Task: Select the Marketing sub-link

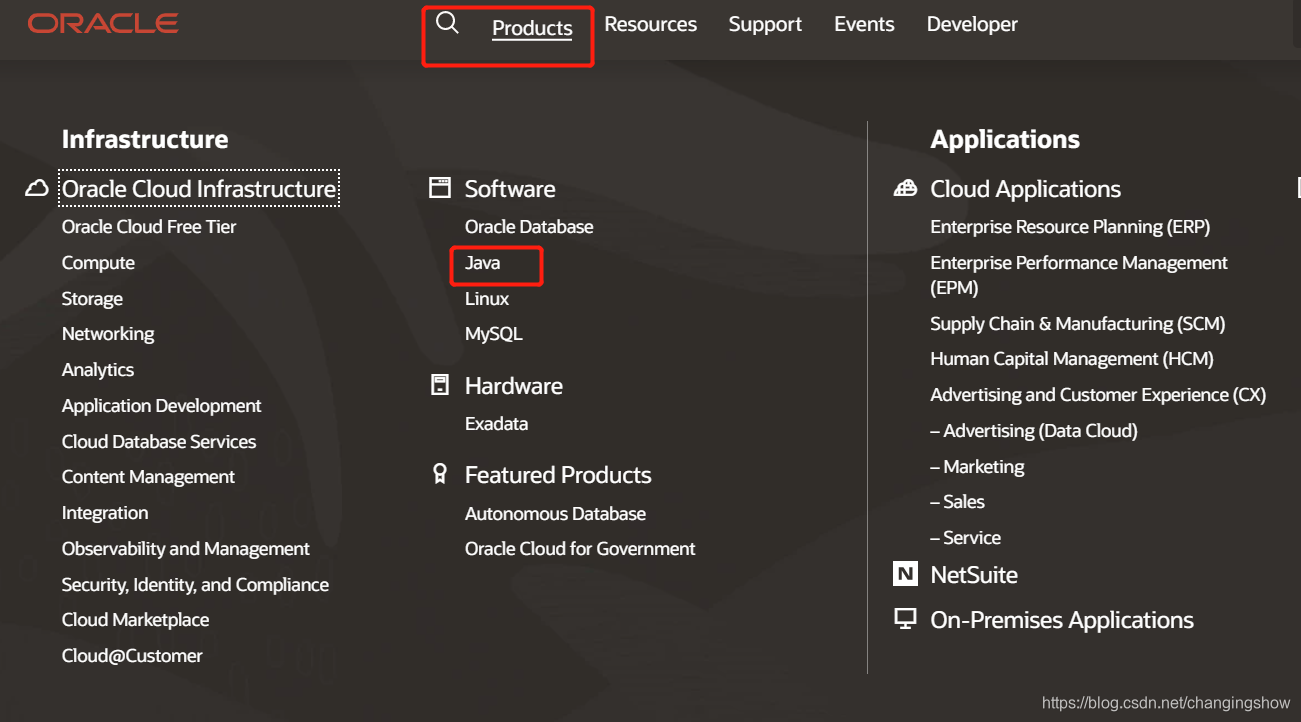Action: tap(977, 467)
